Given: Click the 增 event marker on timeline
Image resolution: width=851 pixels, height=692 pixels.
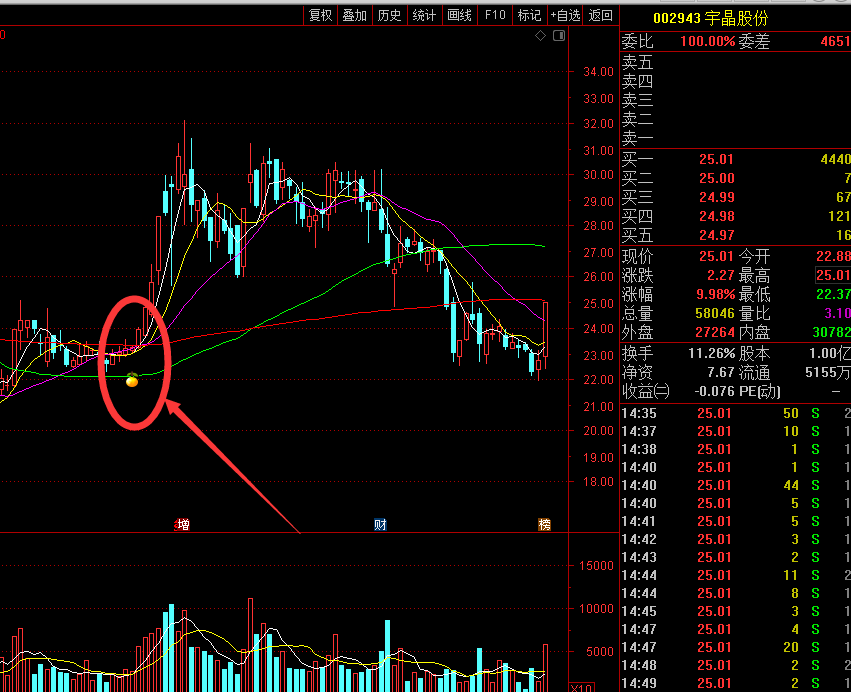Looking at the screenshot, I should pos(182,524).
